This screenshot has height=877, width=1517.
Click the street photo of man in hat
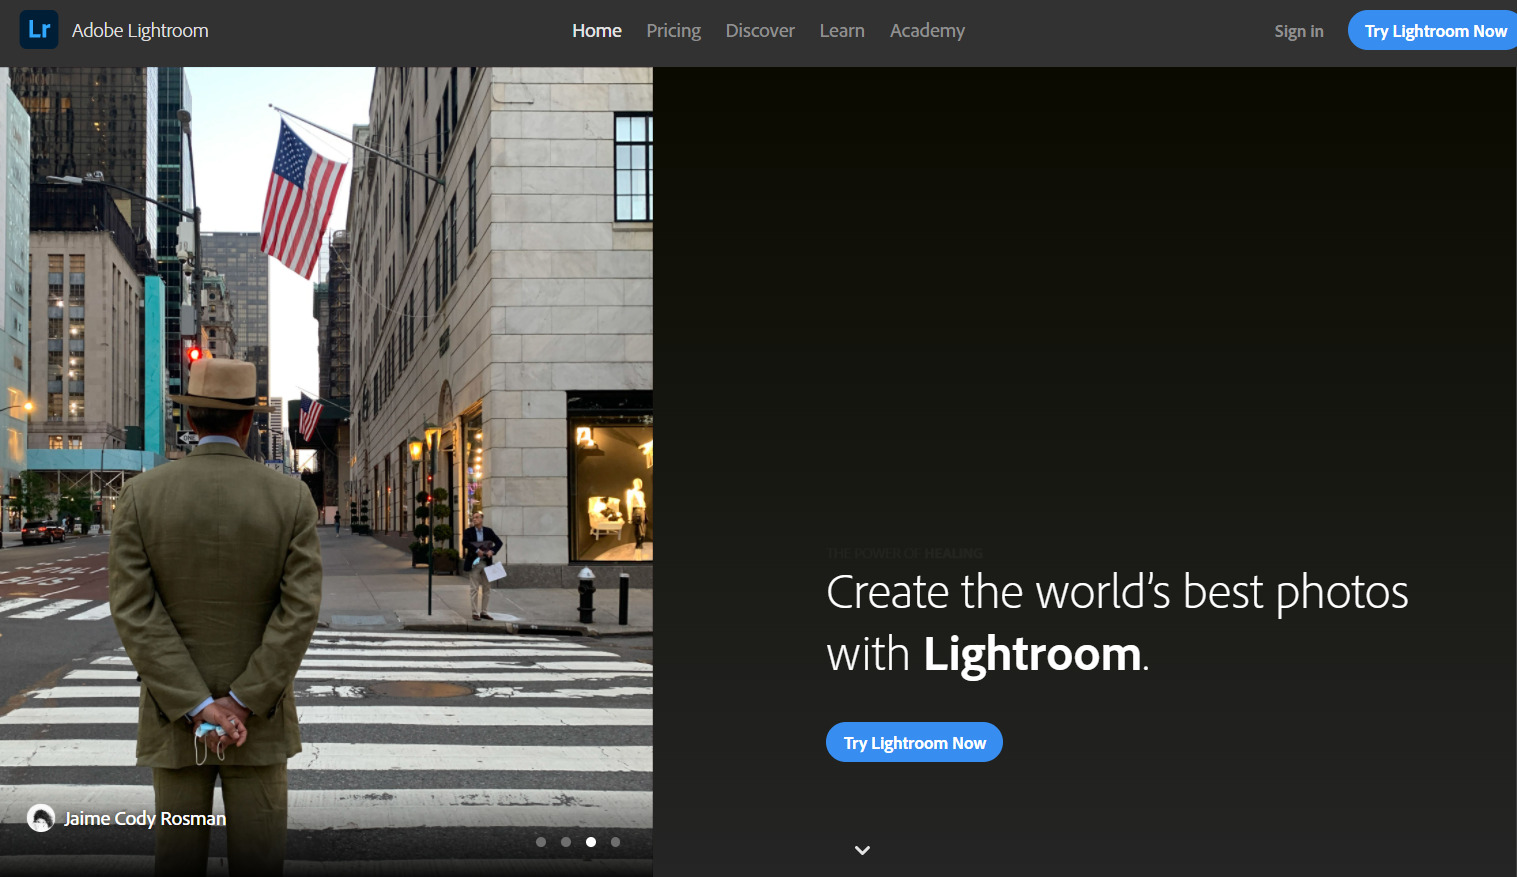[x=326, y=472]
